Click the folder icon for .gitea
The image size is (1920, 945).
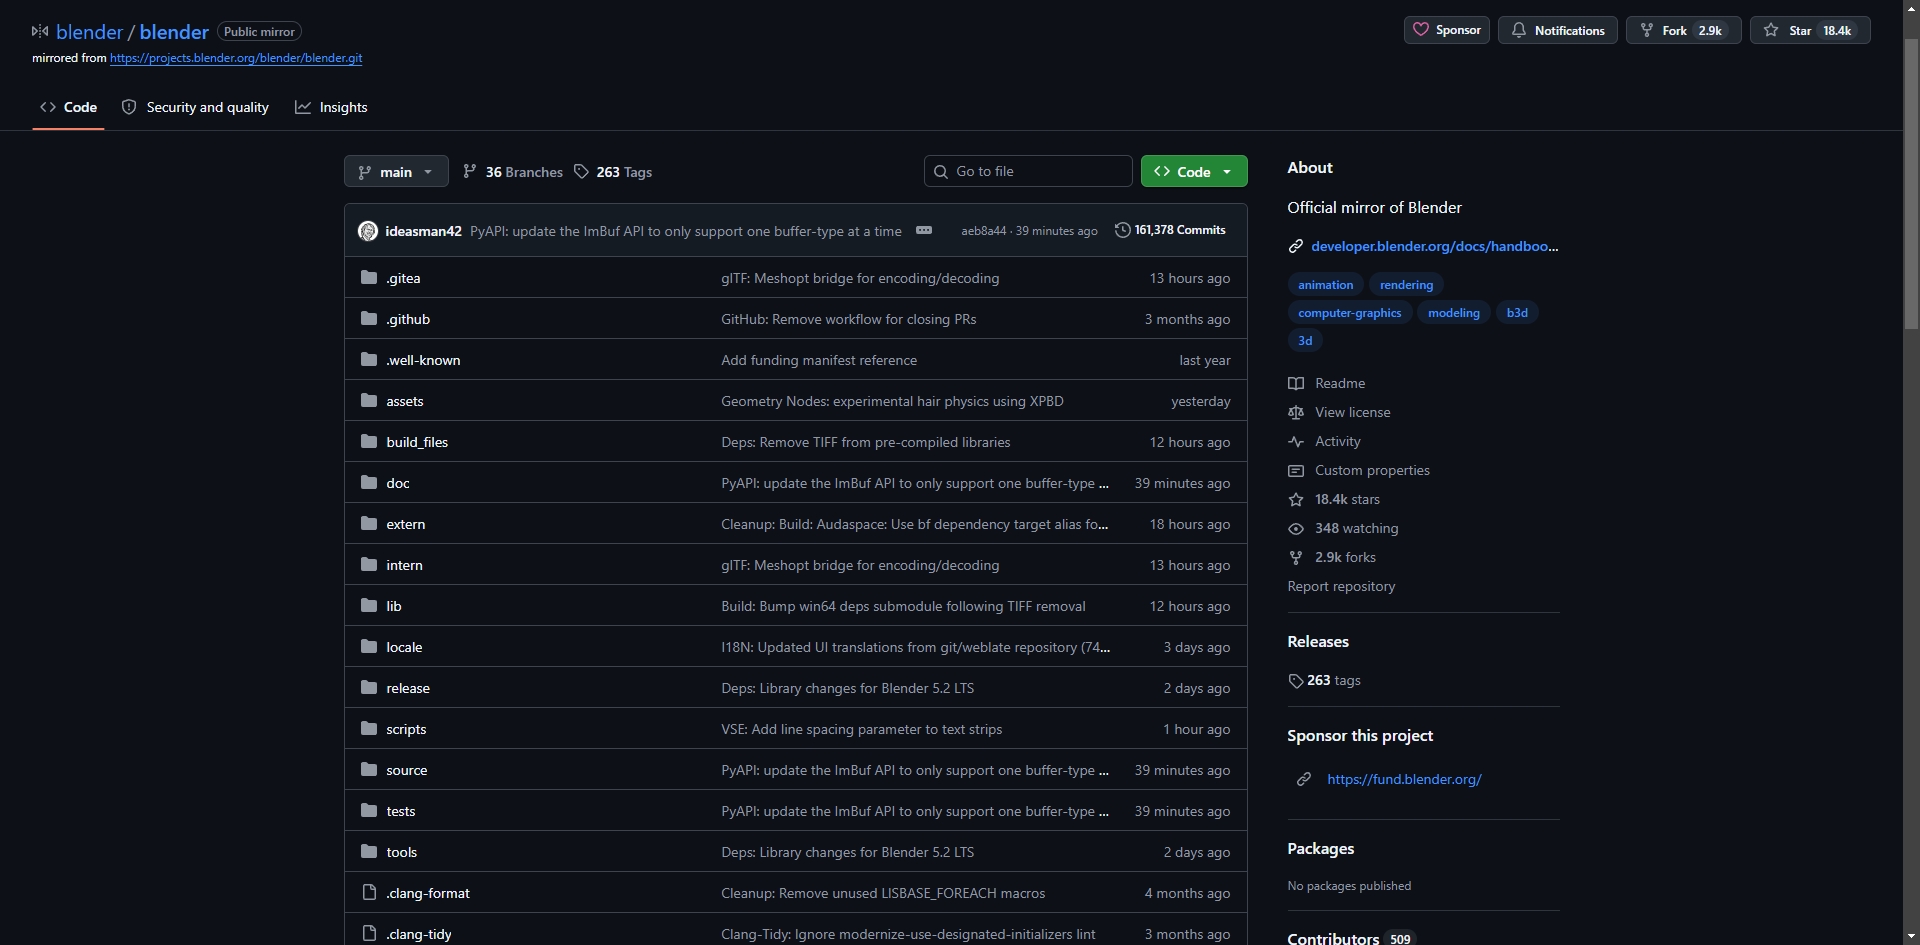click(x=369, y=277)
